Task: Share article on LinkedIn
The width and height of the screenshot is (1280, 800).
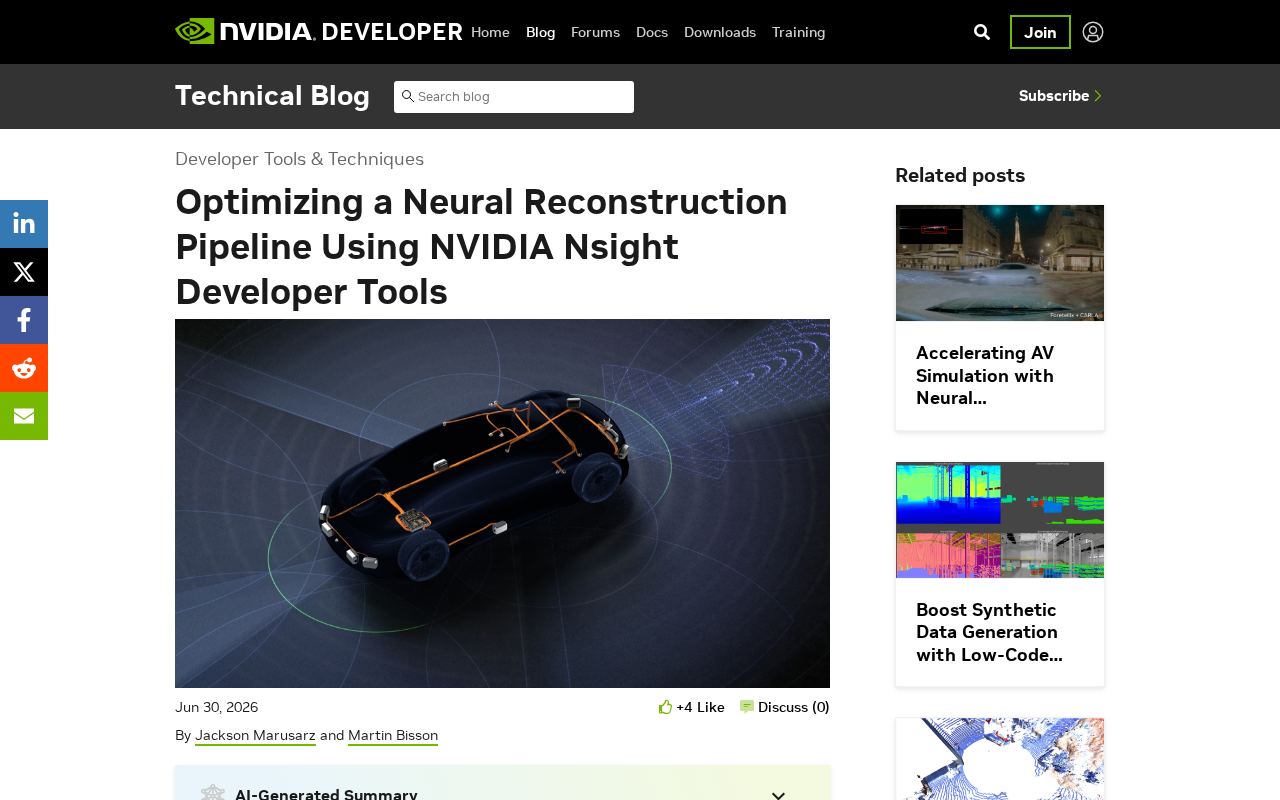Action: click(x=24, y=224)
